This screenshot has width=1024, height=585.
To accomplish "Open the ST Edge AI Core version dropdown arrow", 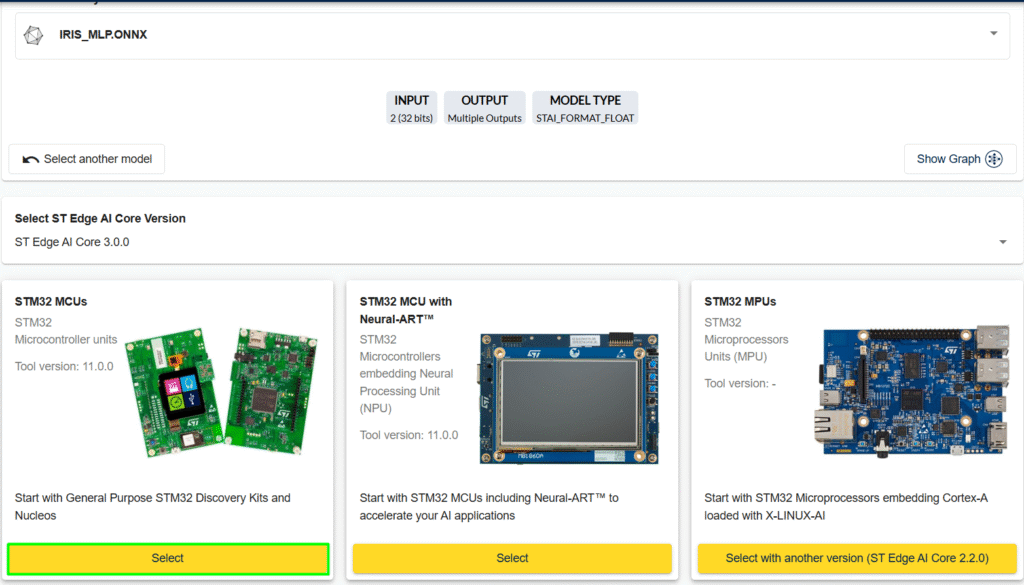I will (x=1002, y=242).
